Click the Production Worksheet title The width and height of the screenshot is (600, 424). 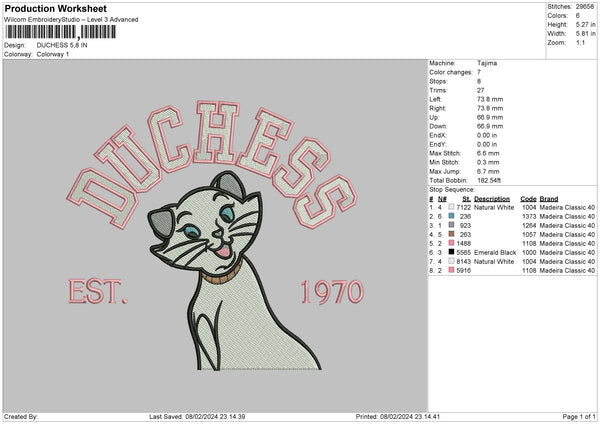48,8
